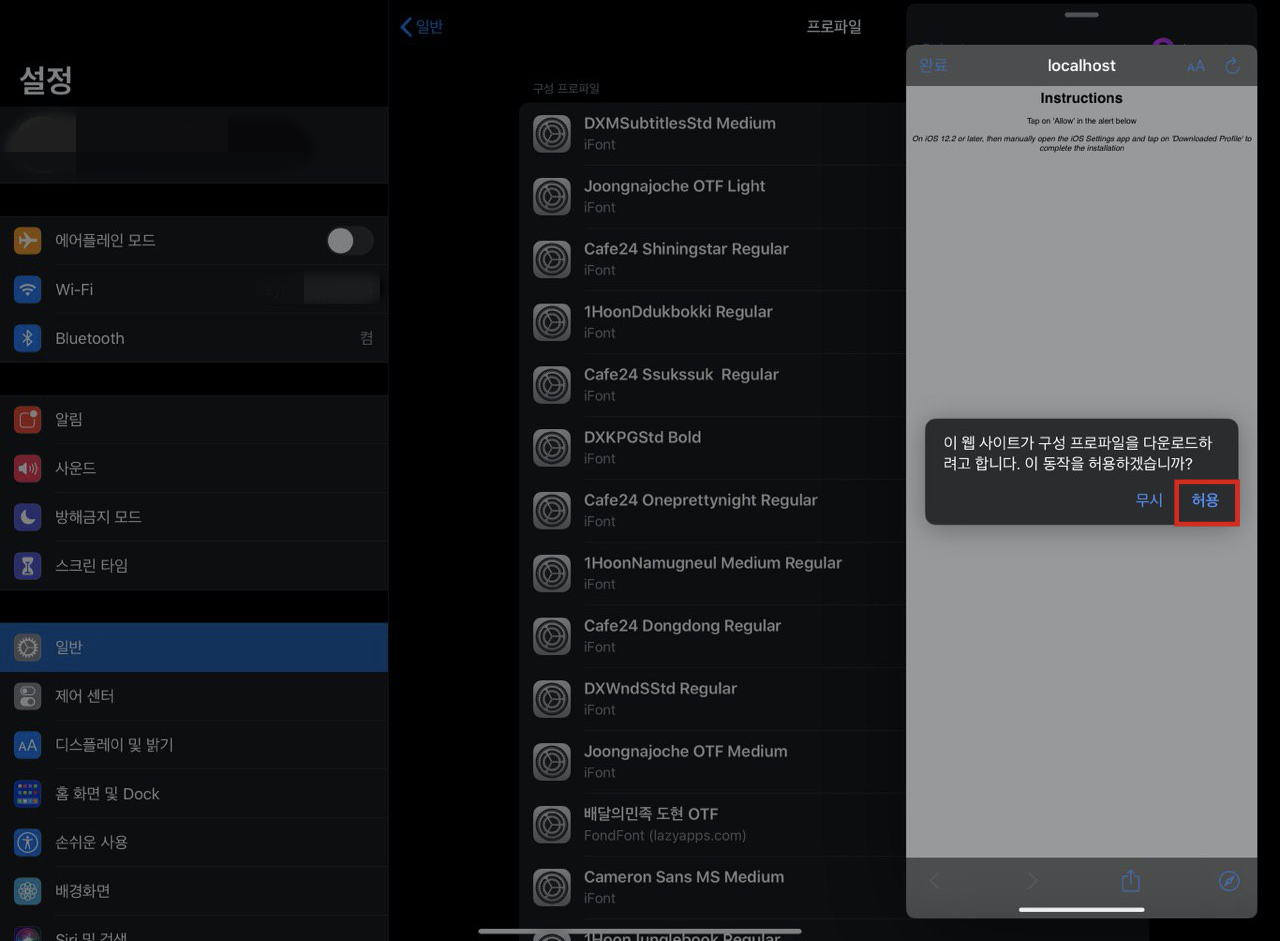The image size is (1280, 941).
Task: Open the 방해금지 모드 settings row
Action: pyautogui.click(x=194, y=517)
